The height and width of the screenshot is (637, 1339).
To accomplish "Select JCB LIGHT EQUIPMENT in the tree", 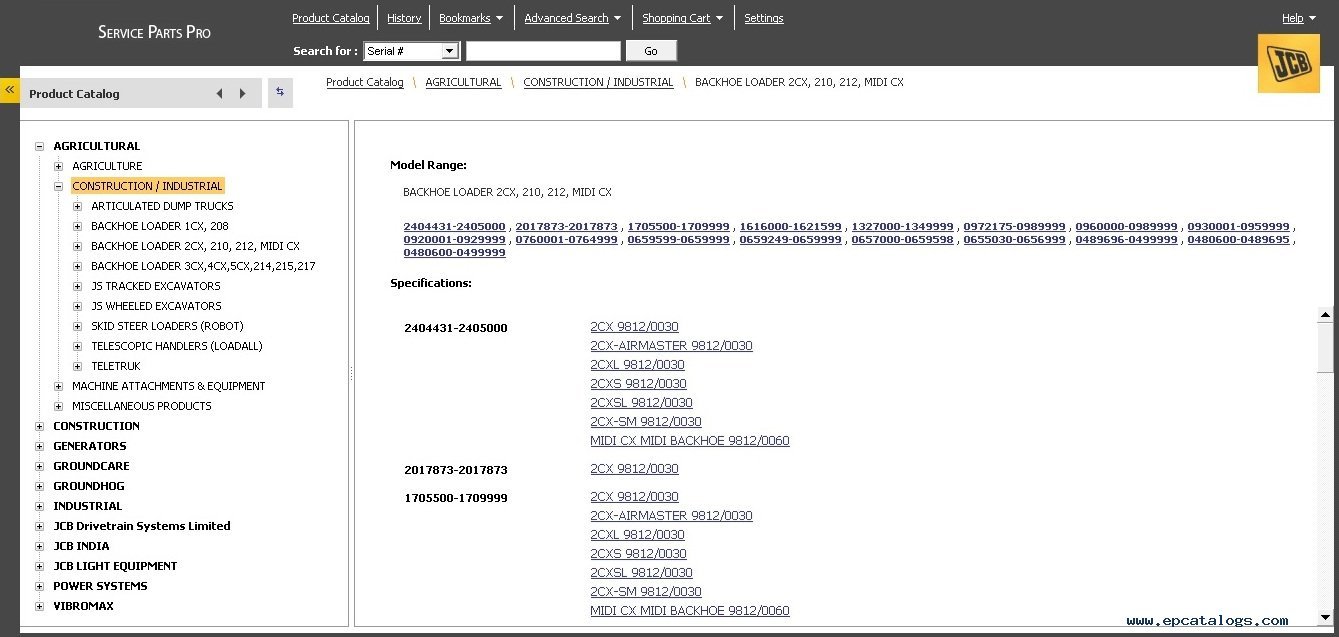I will [115, 566].
